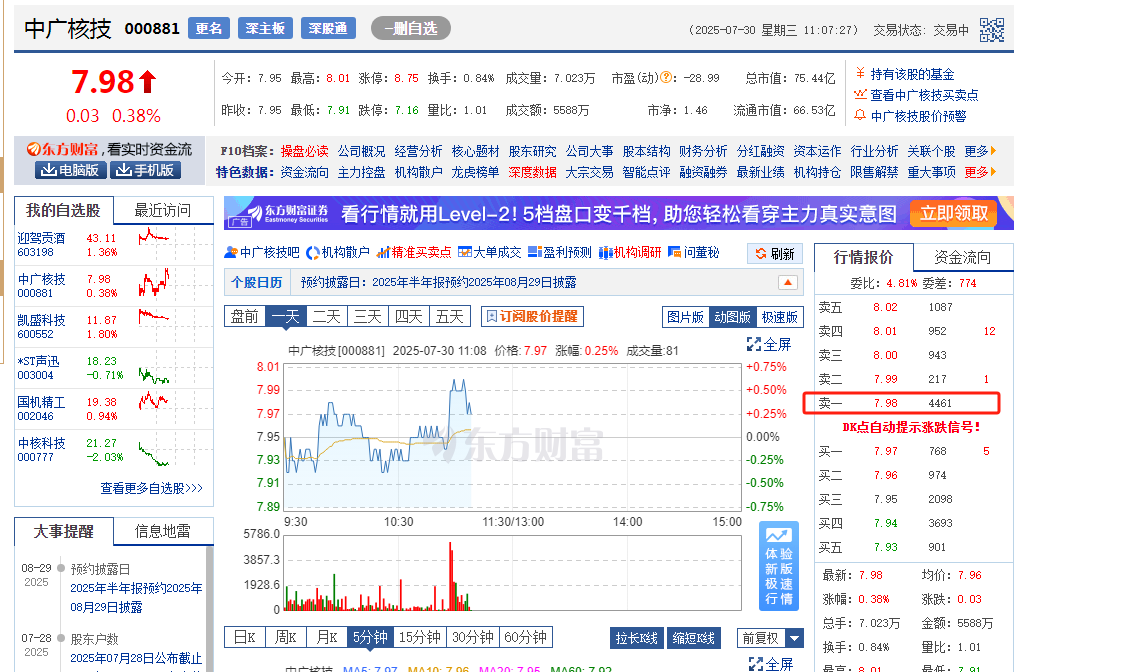Click the 国机精工 mini trend chart
The height and width of the screenshot is (672, 1147).
coord(154,401)
